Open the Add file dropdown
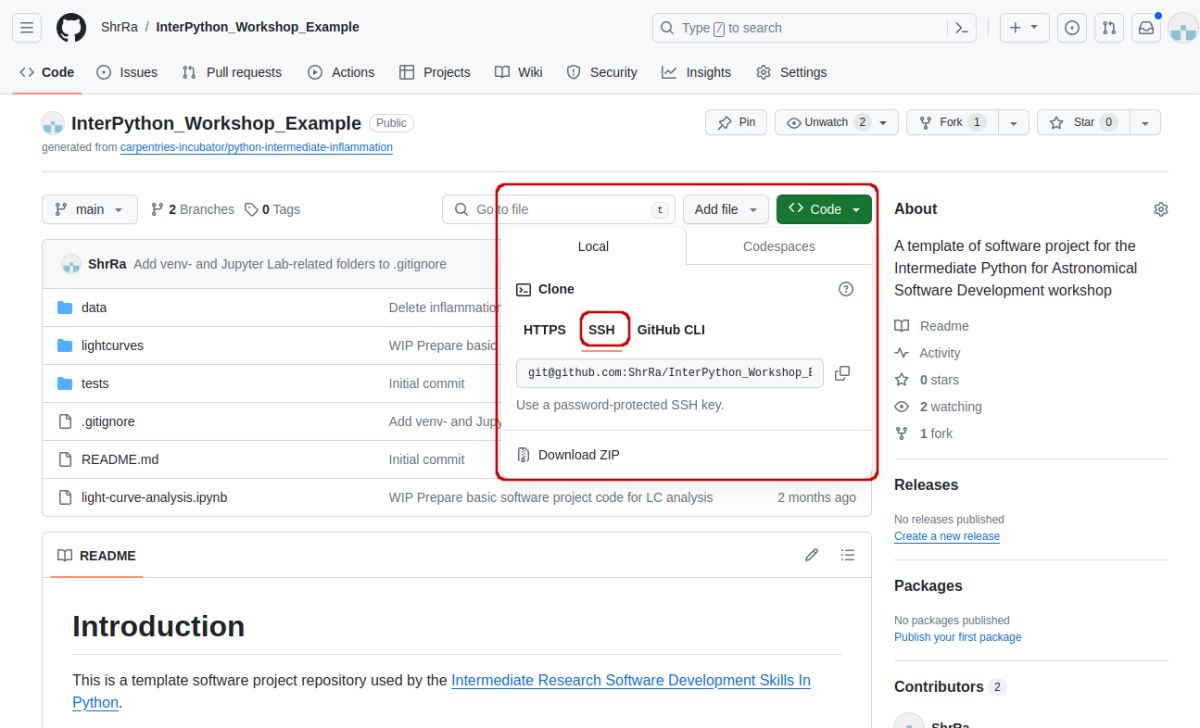This screenshot has height=728, width=1200. (726, 209)
